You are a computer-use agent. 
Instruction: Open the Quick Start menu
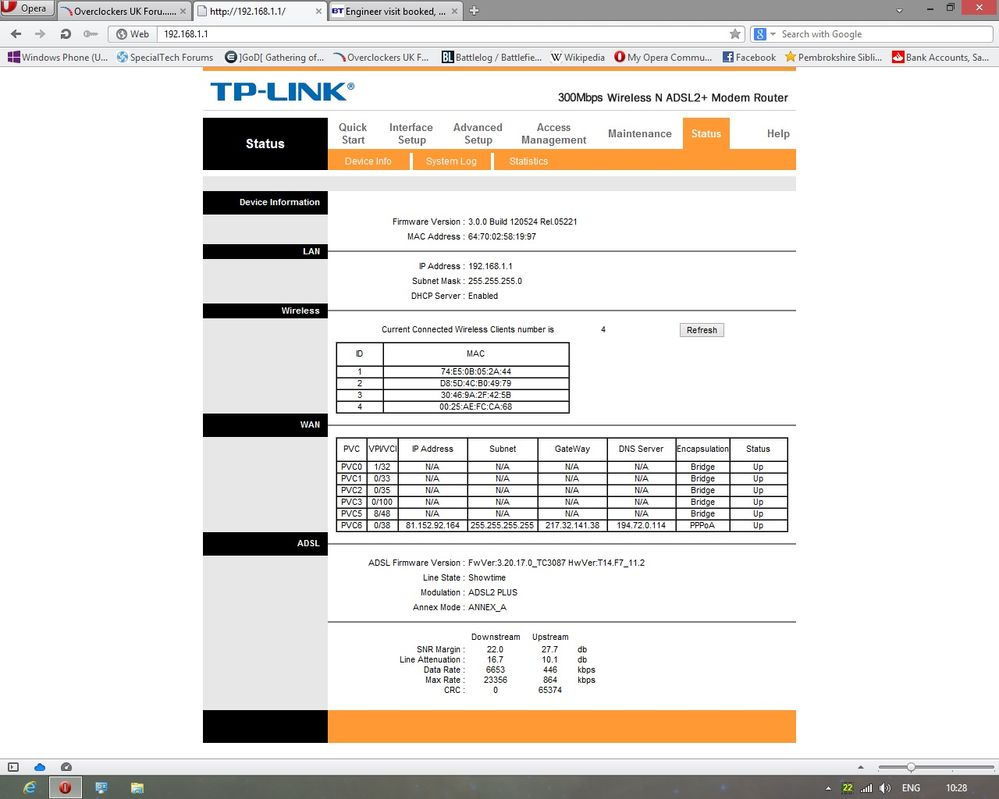[352, 133]
